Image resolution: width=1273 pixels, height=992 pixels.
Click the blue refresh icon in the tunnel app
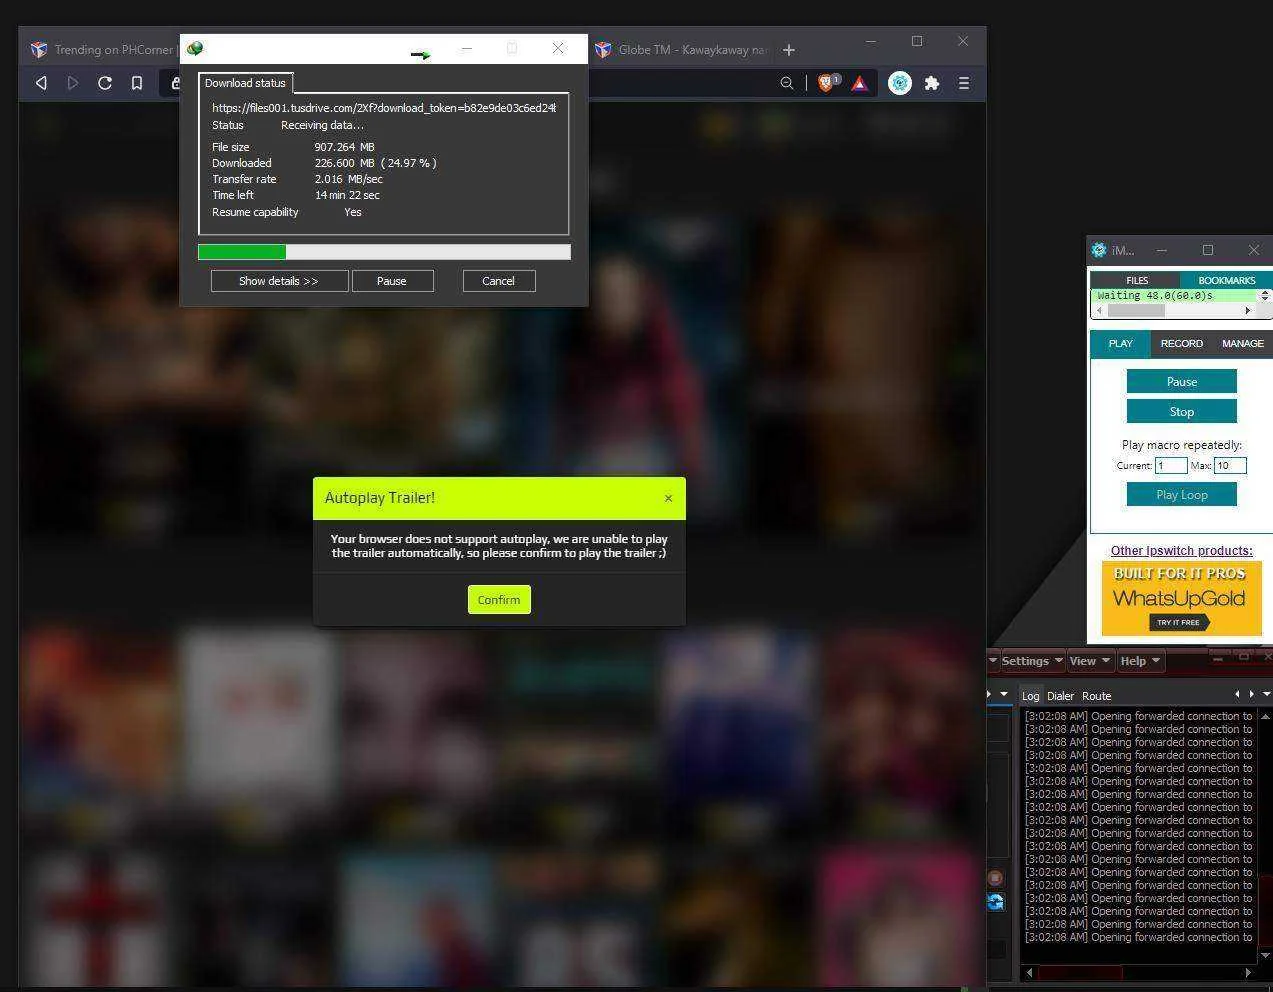[995, 901]
